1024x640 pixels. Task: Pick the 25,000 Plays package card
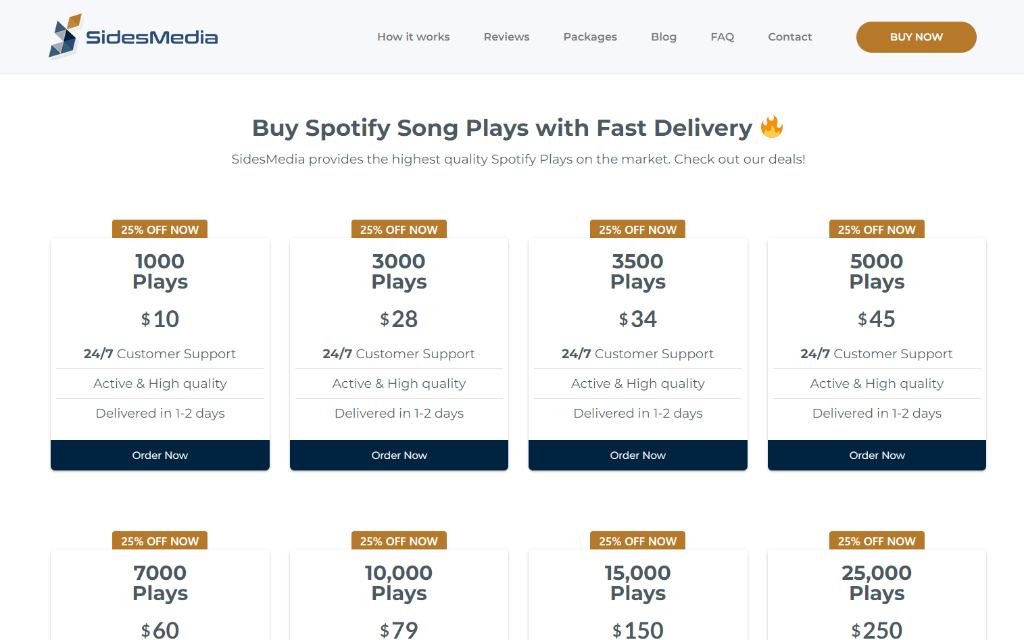click(x=877, y=583)
